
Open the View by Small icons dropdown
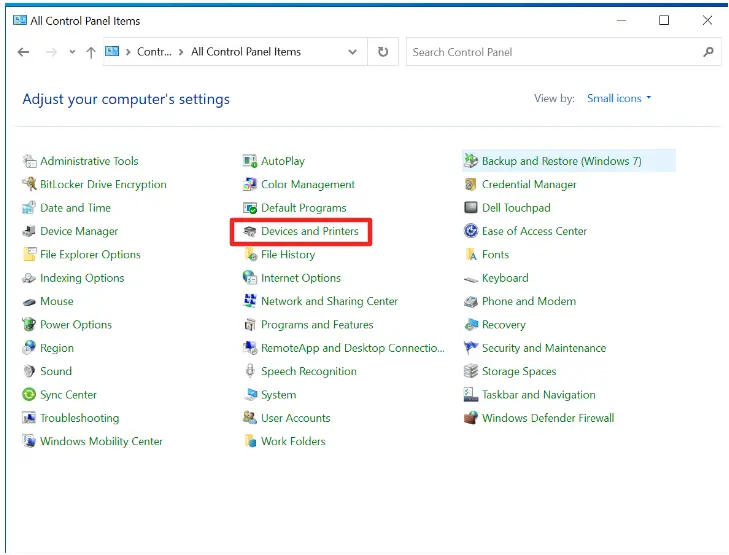click(x=619, y=99)
